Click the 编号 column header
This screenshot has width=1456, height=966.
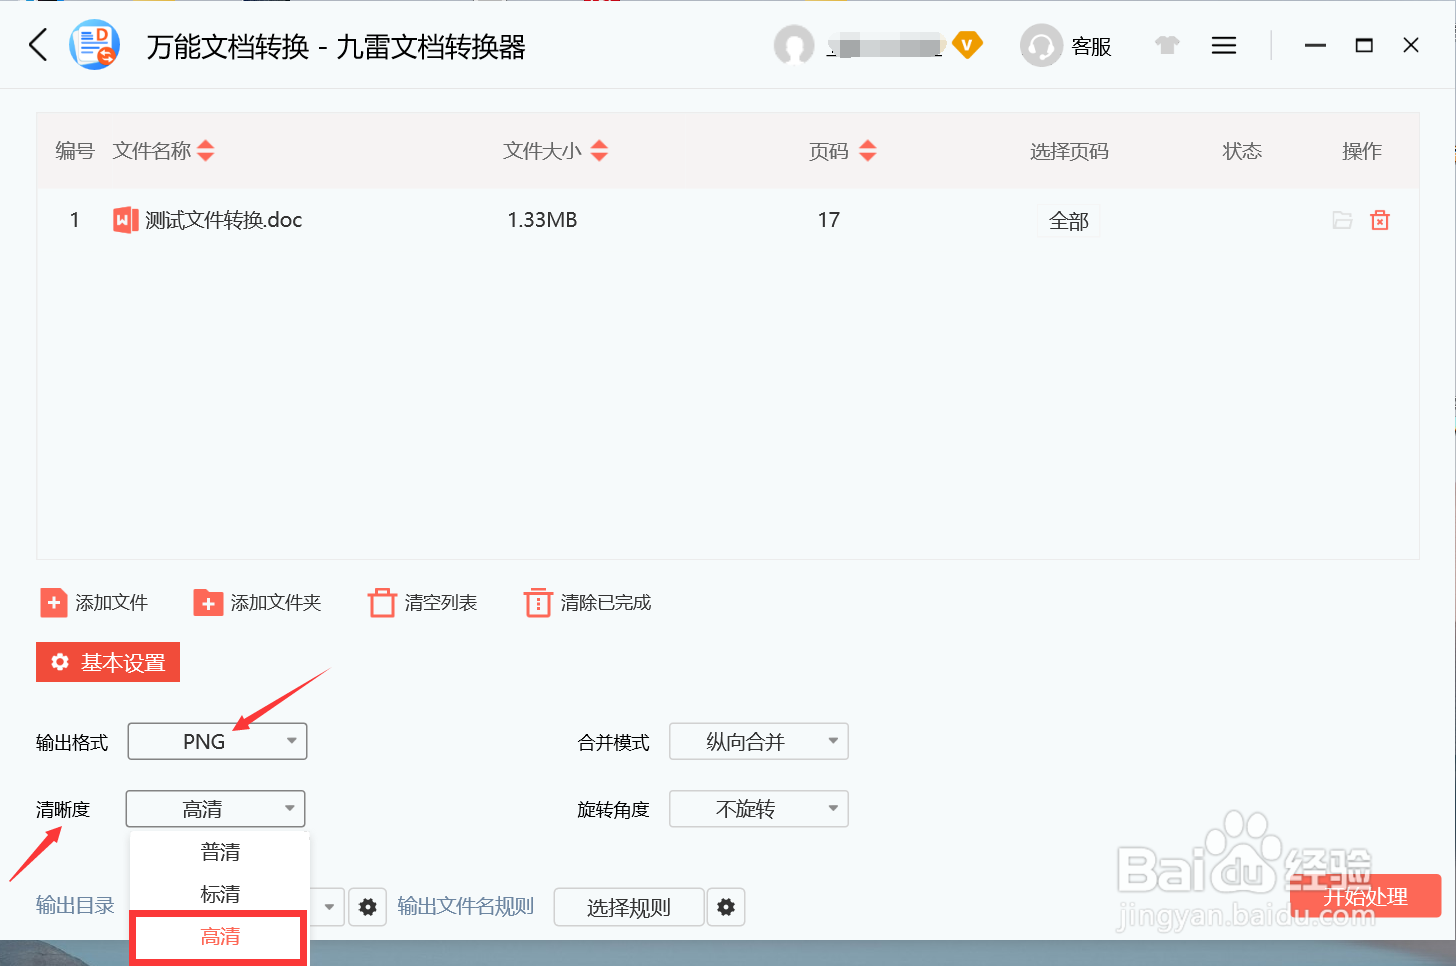tap(75, 151)
